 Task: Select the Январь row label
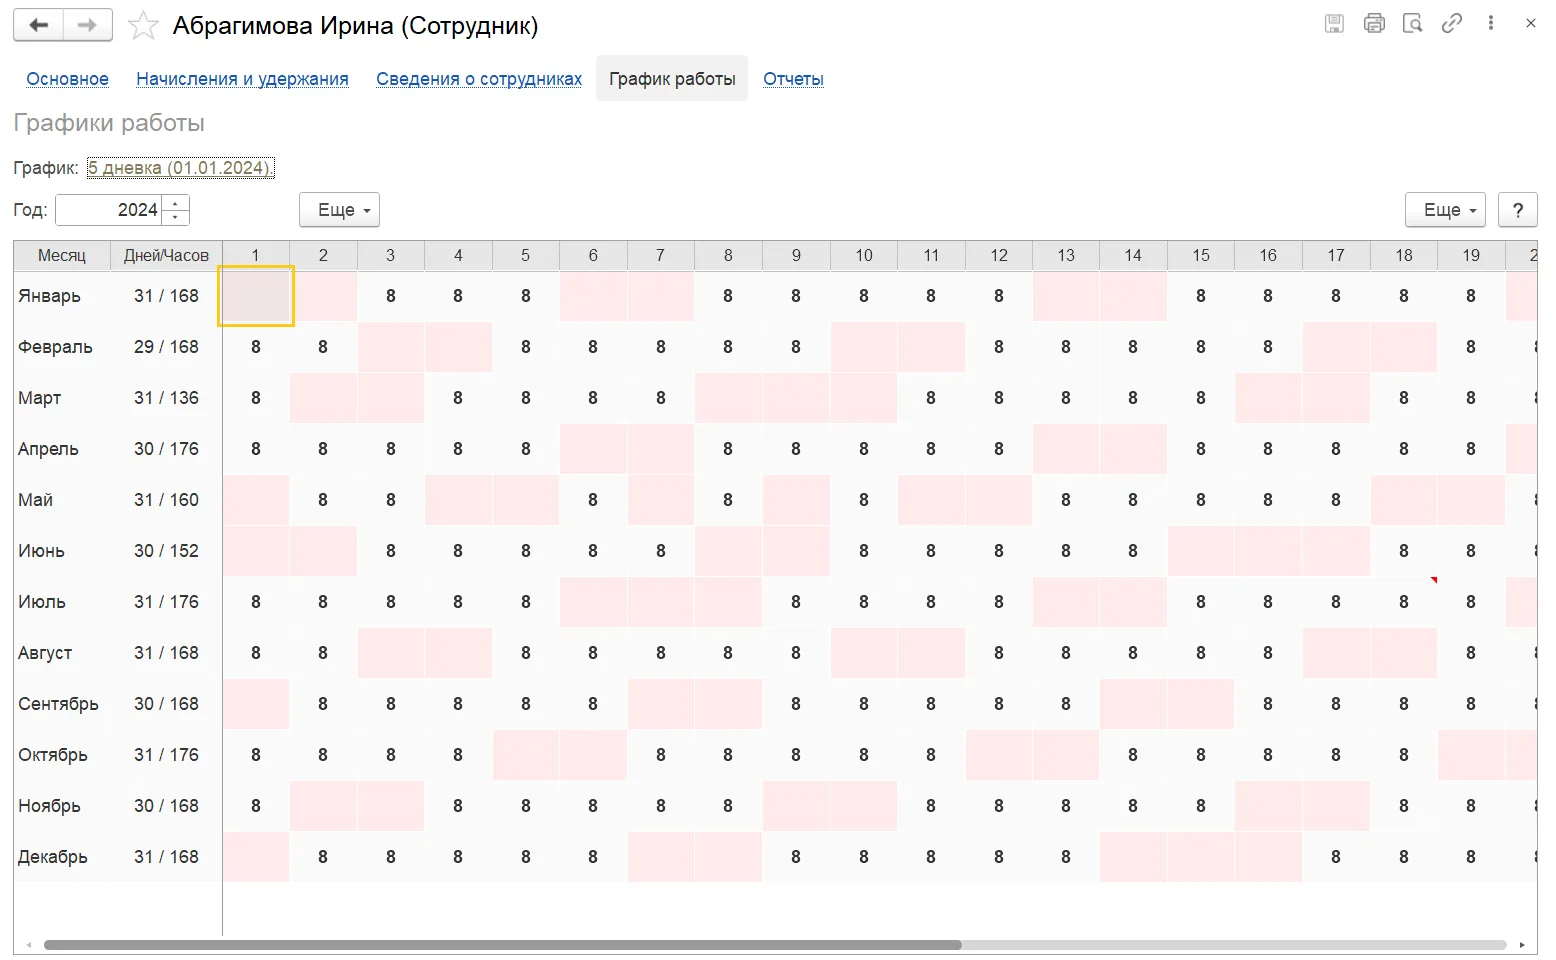(x=49, y=296)
